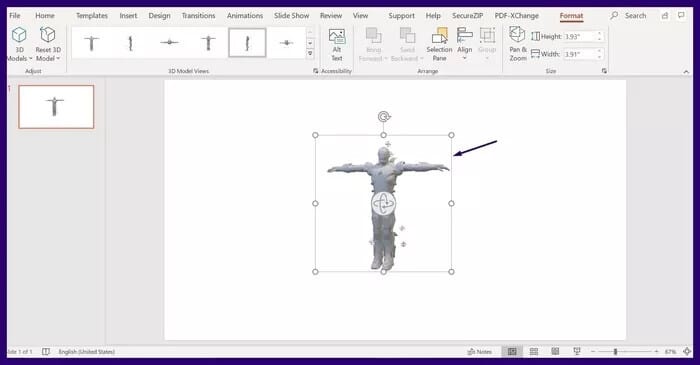Select the sixth 3D model view preset
The image size is (700, 365).
pyautogui.click(x=286, y=43)
